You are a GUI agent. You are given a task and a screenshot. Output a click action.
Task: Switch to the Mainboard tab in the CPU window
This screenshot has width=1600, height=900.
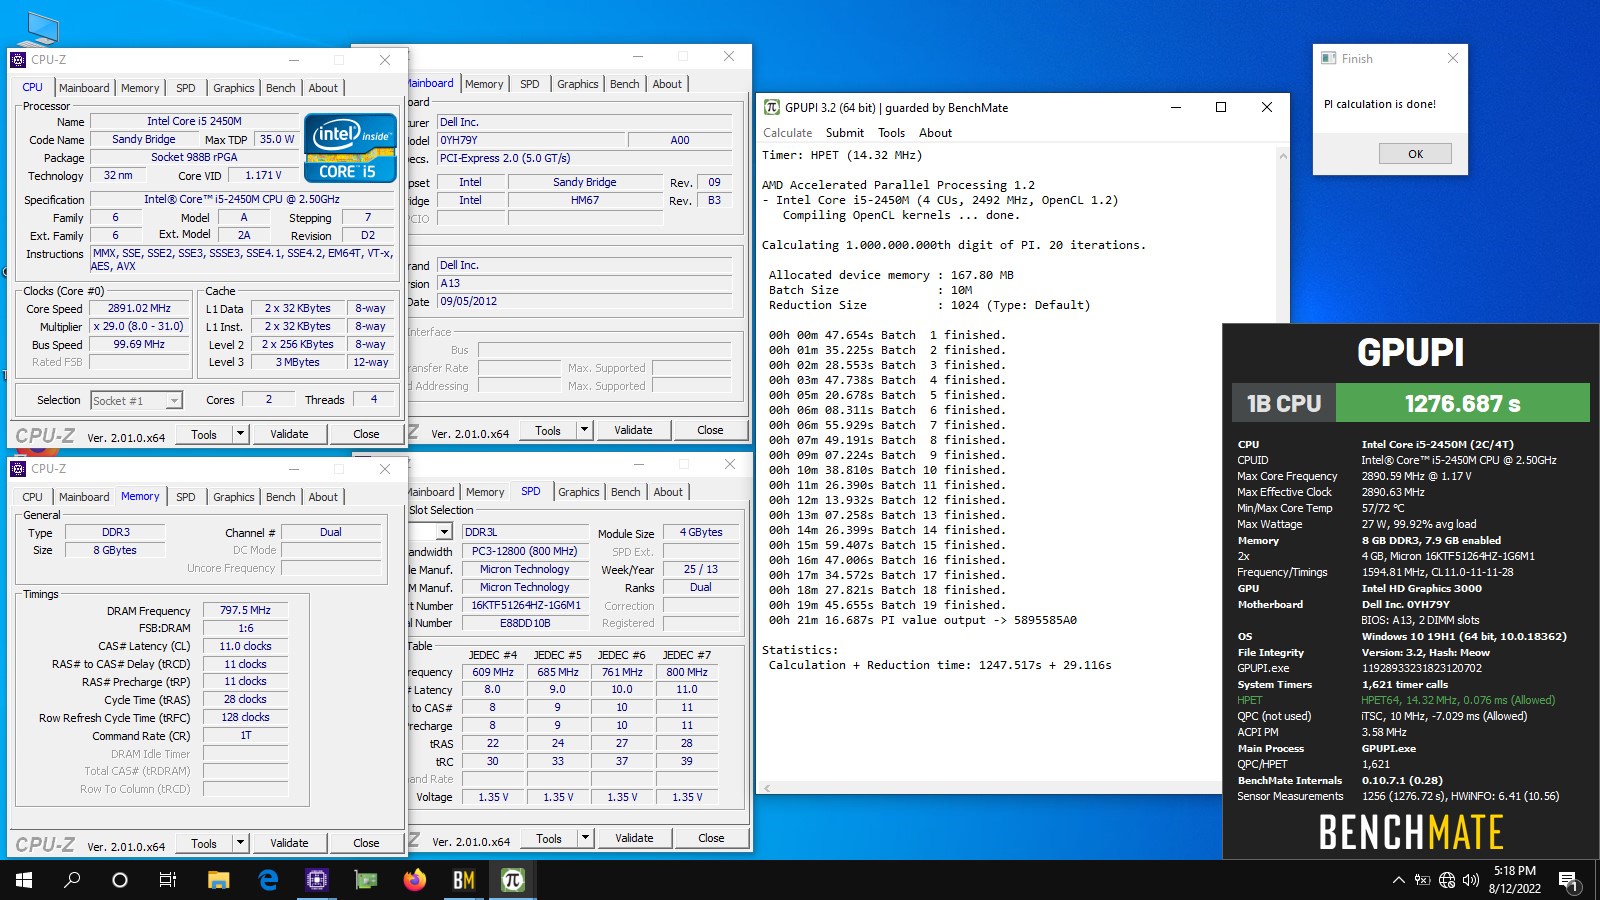point(84,88)
